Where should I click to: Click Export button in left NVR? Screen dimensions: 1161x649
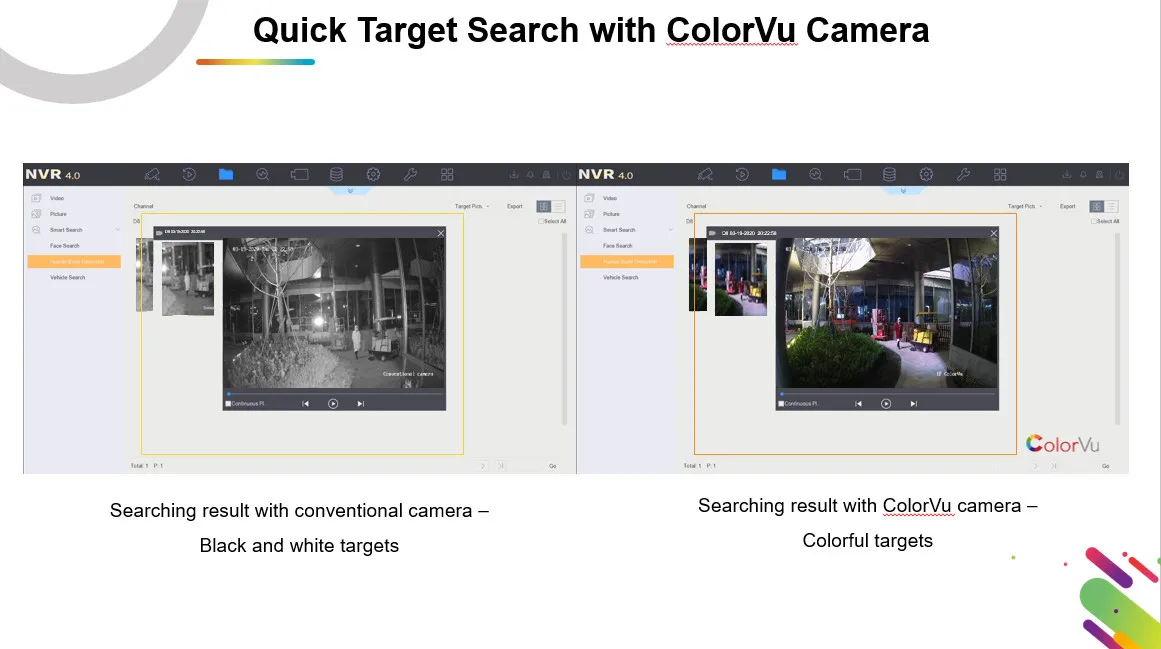pos(515,206)
